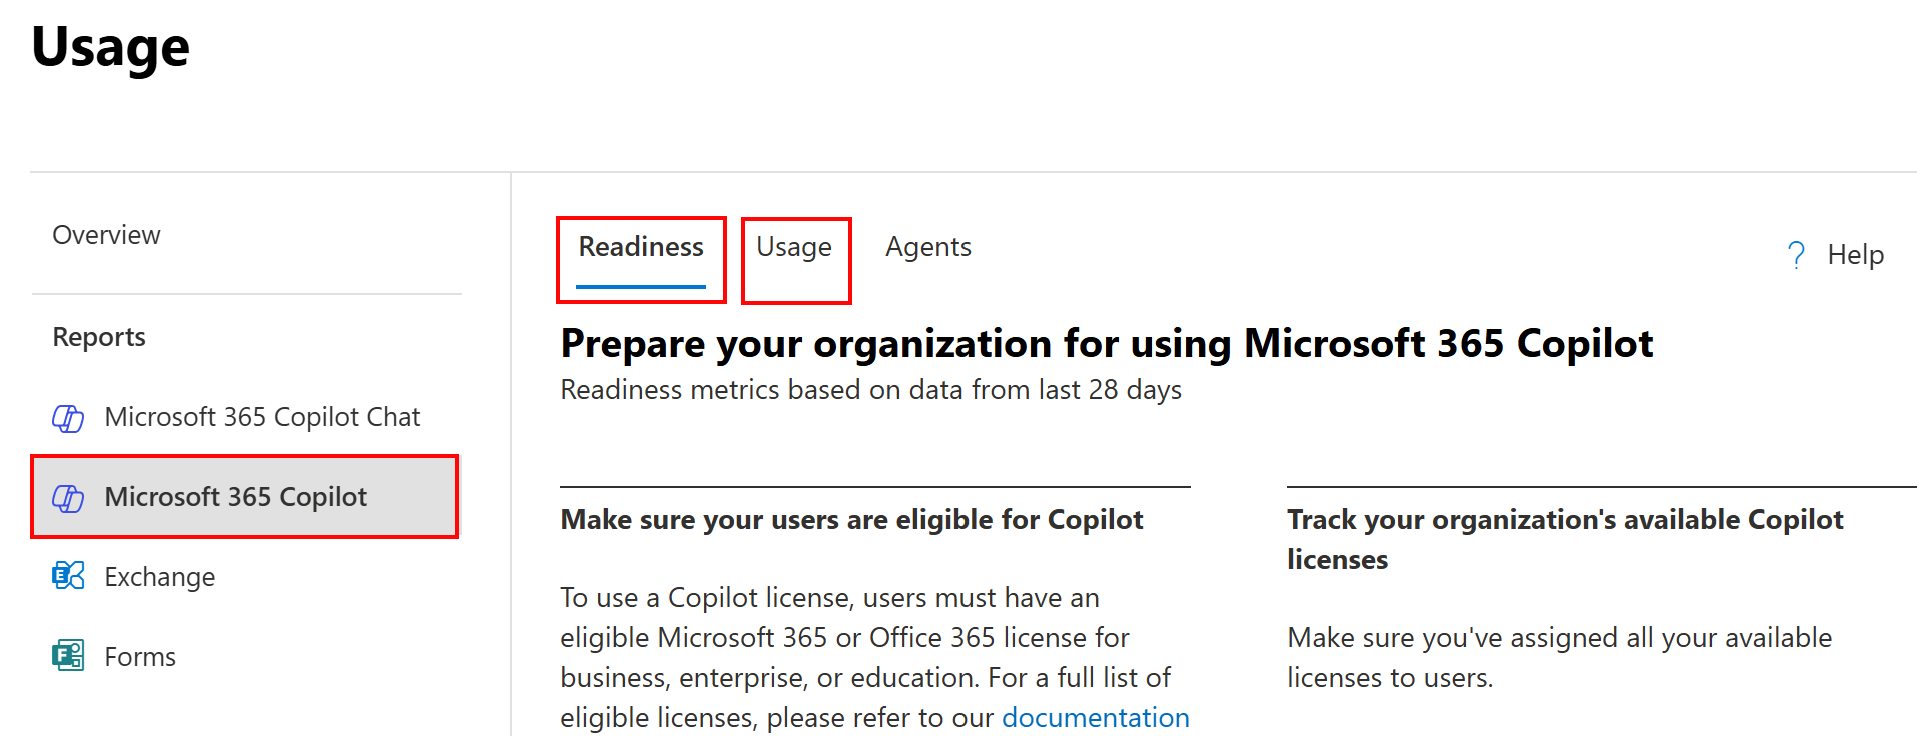Click the Usage page title
The height and width of the screenshot is (736, 1920).
coord(110,47)
